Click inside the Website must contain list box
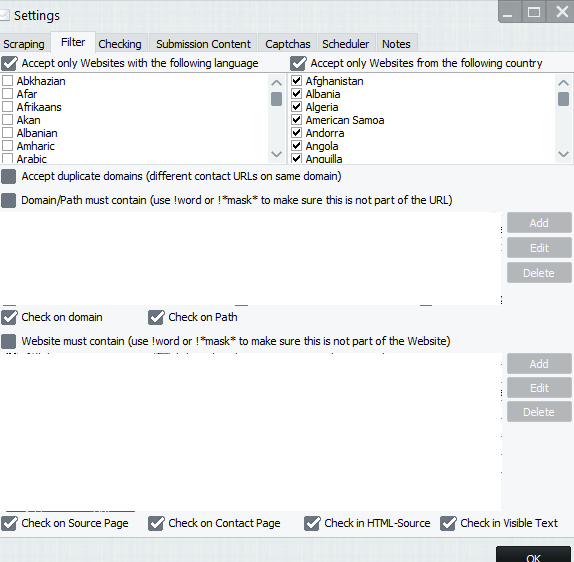This screenshot has width=574, height=562. click(251, 432)
